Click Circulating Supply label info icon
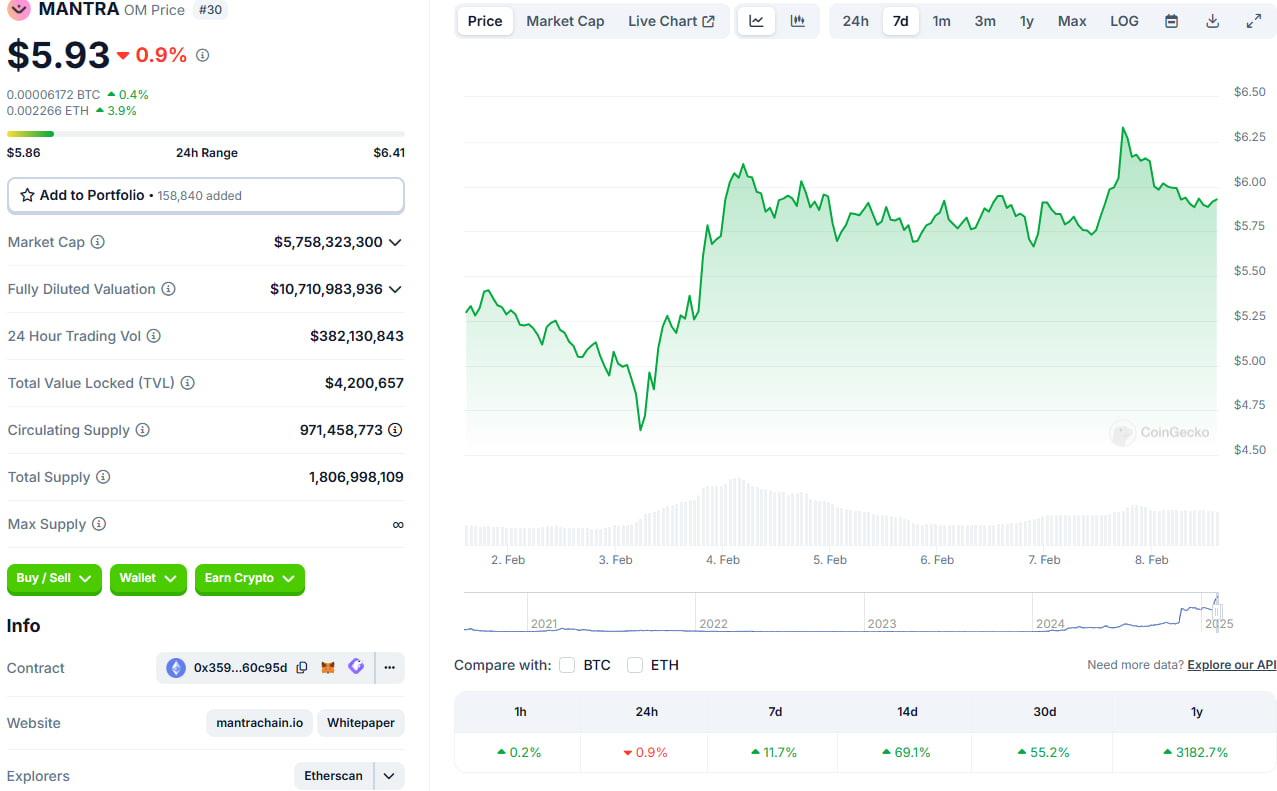1277x791 pixels. coord(142,430)
